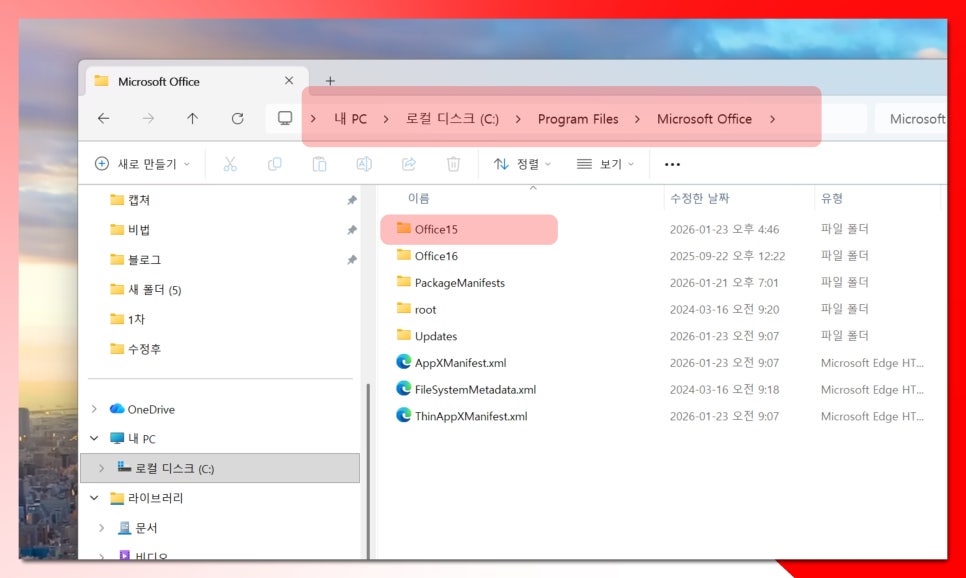Click Office16 date 2025-09-22 오후 12:22
Viewport: 966px width, 578px height.
[x=728, y=256]
